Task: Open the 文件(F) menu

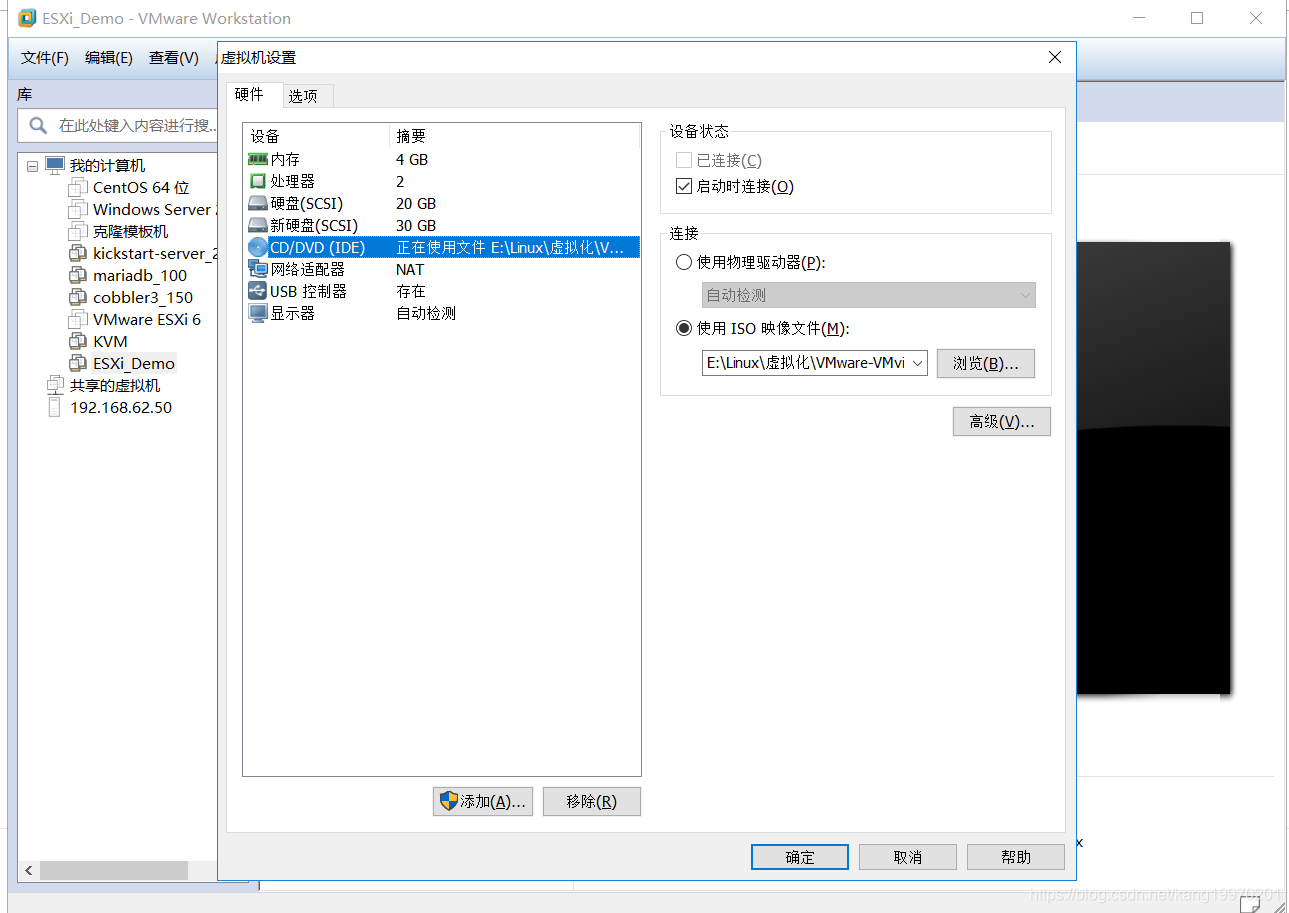Action: 45,57
